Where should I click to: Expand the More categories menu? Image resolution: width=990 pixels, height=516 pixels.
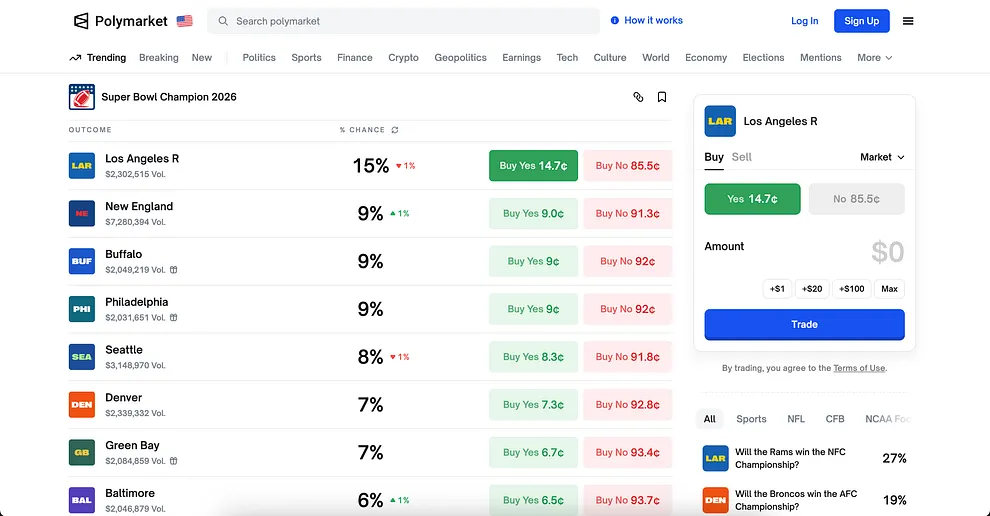874,58
